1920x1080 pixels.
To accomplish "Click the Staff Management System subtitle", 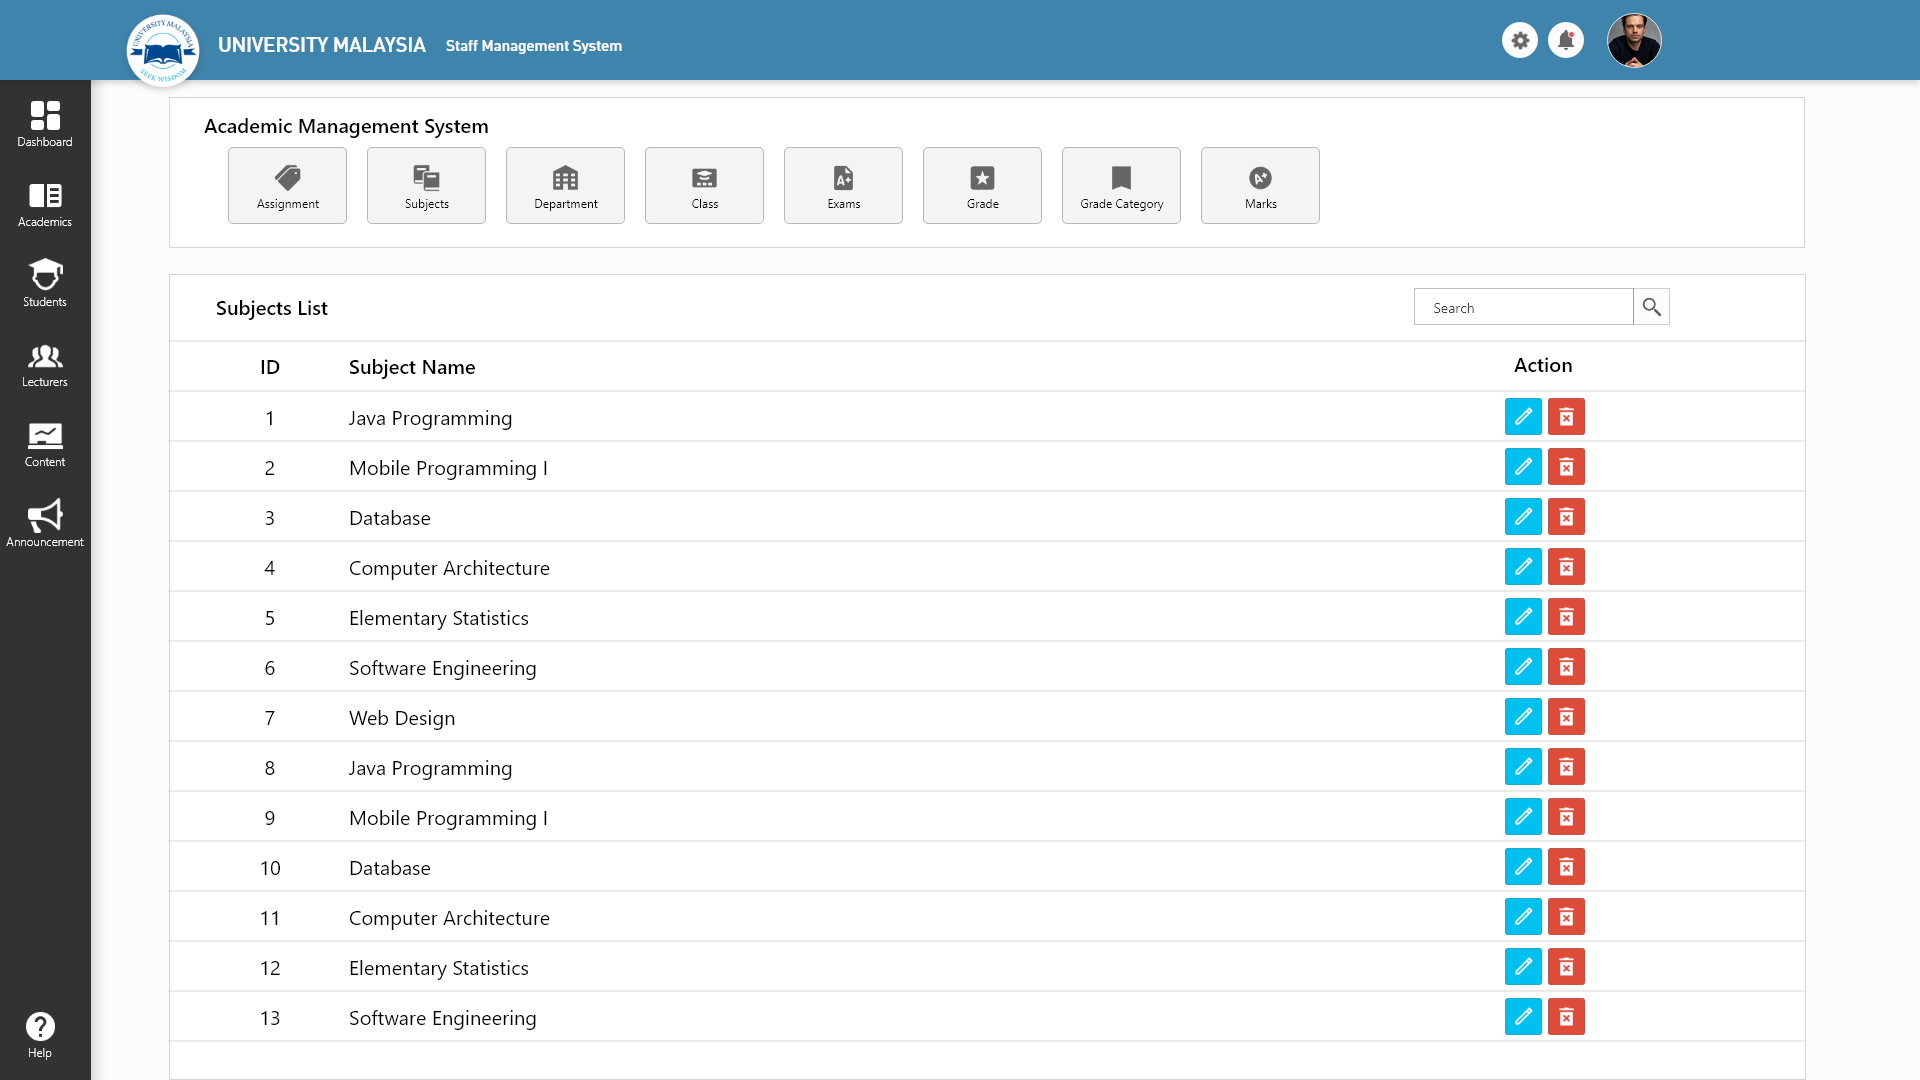I will 534,46.
